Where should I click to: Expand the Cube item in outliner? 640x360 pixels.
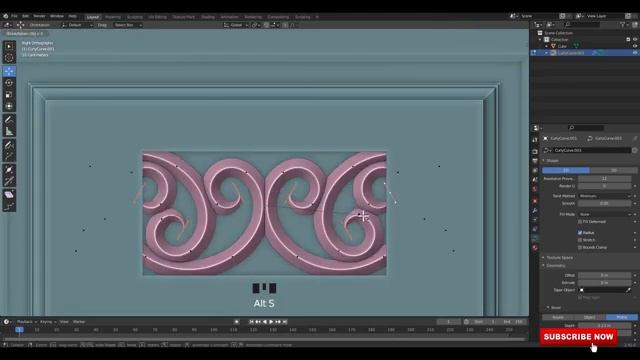point(547,46)
